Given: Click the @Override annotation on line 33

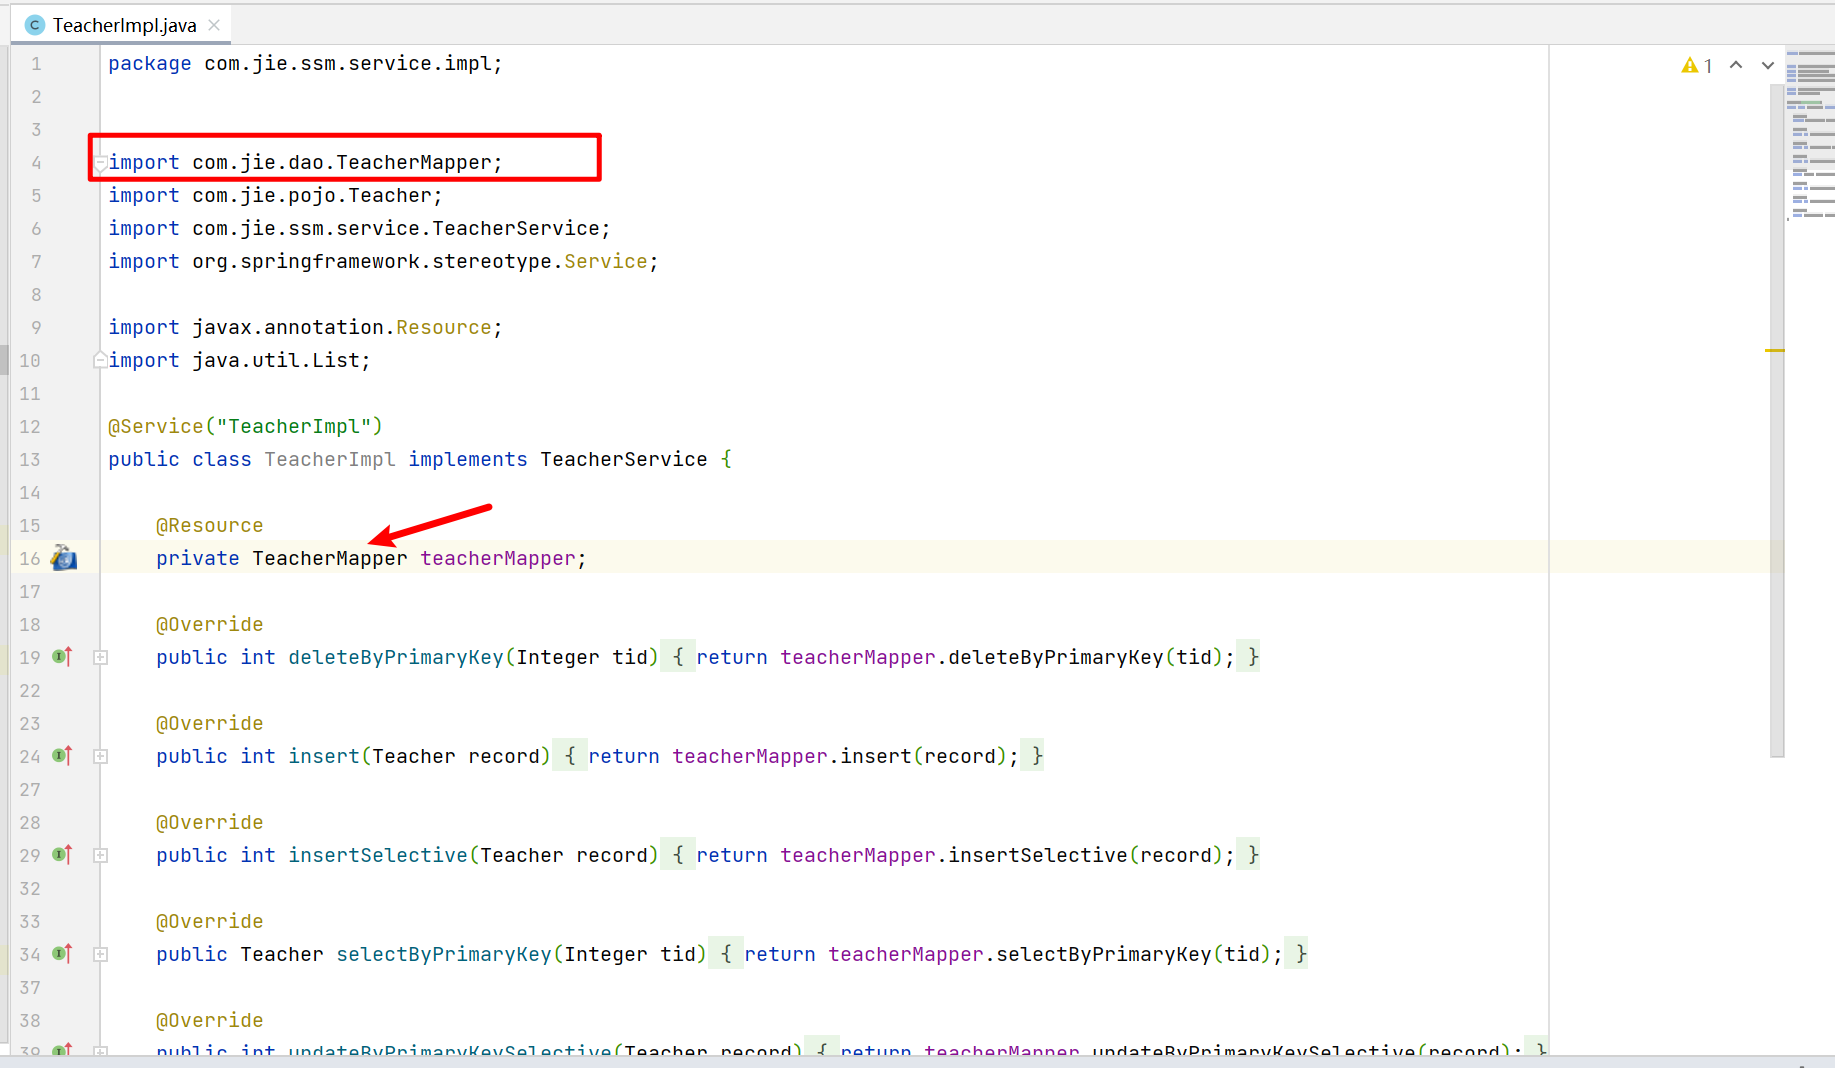Looking at the screenshot, I should [209, 921].
